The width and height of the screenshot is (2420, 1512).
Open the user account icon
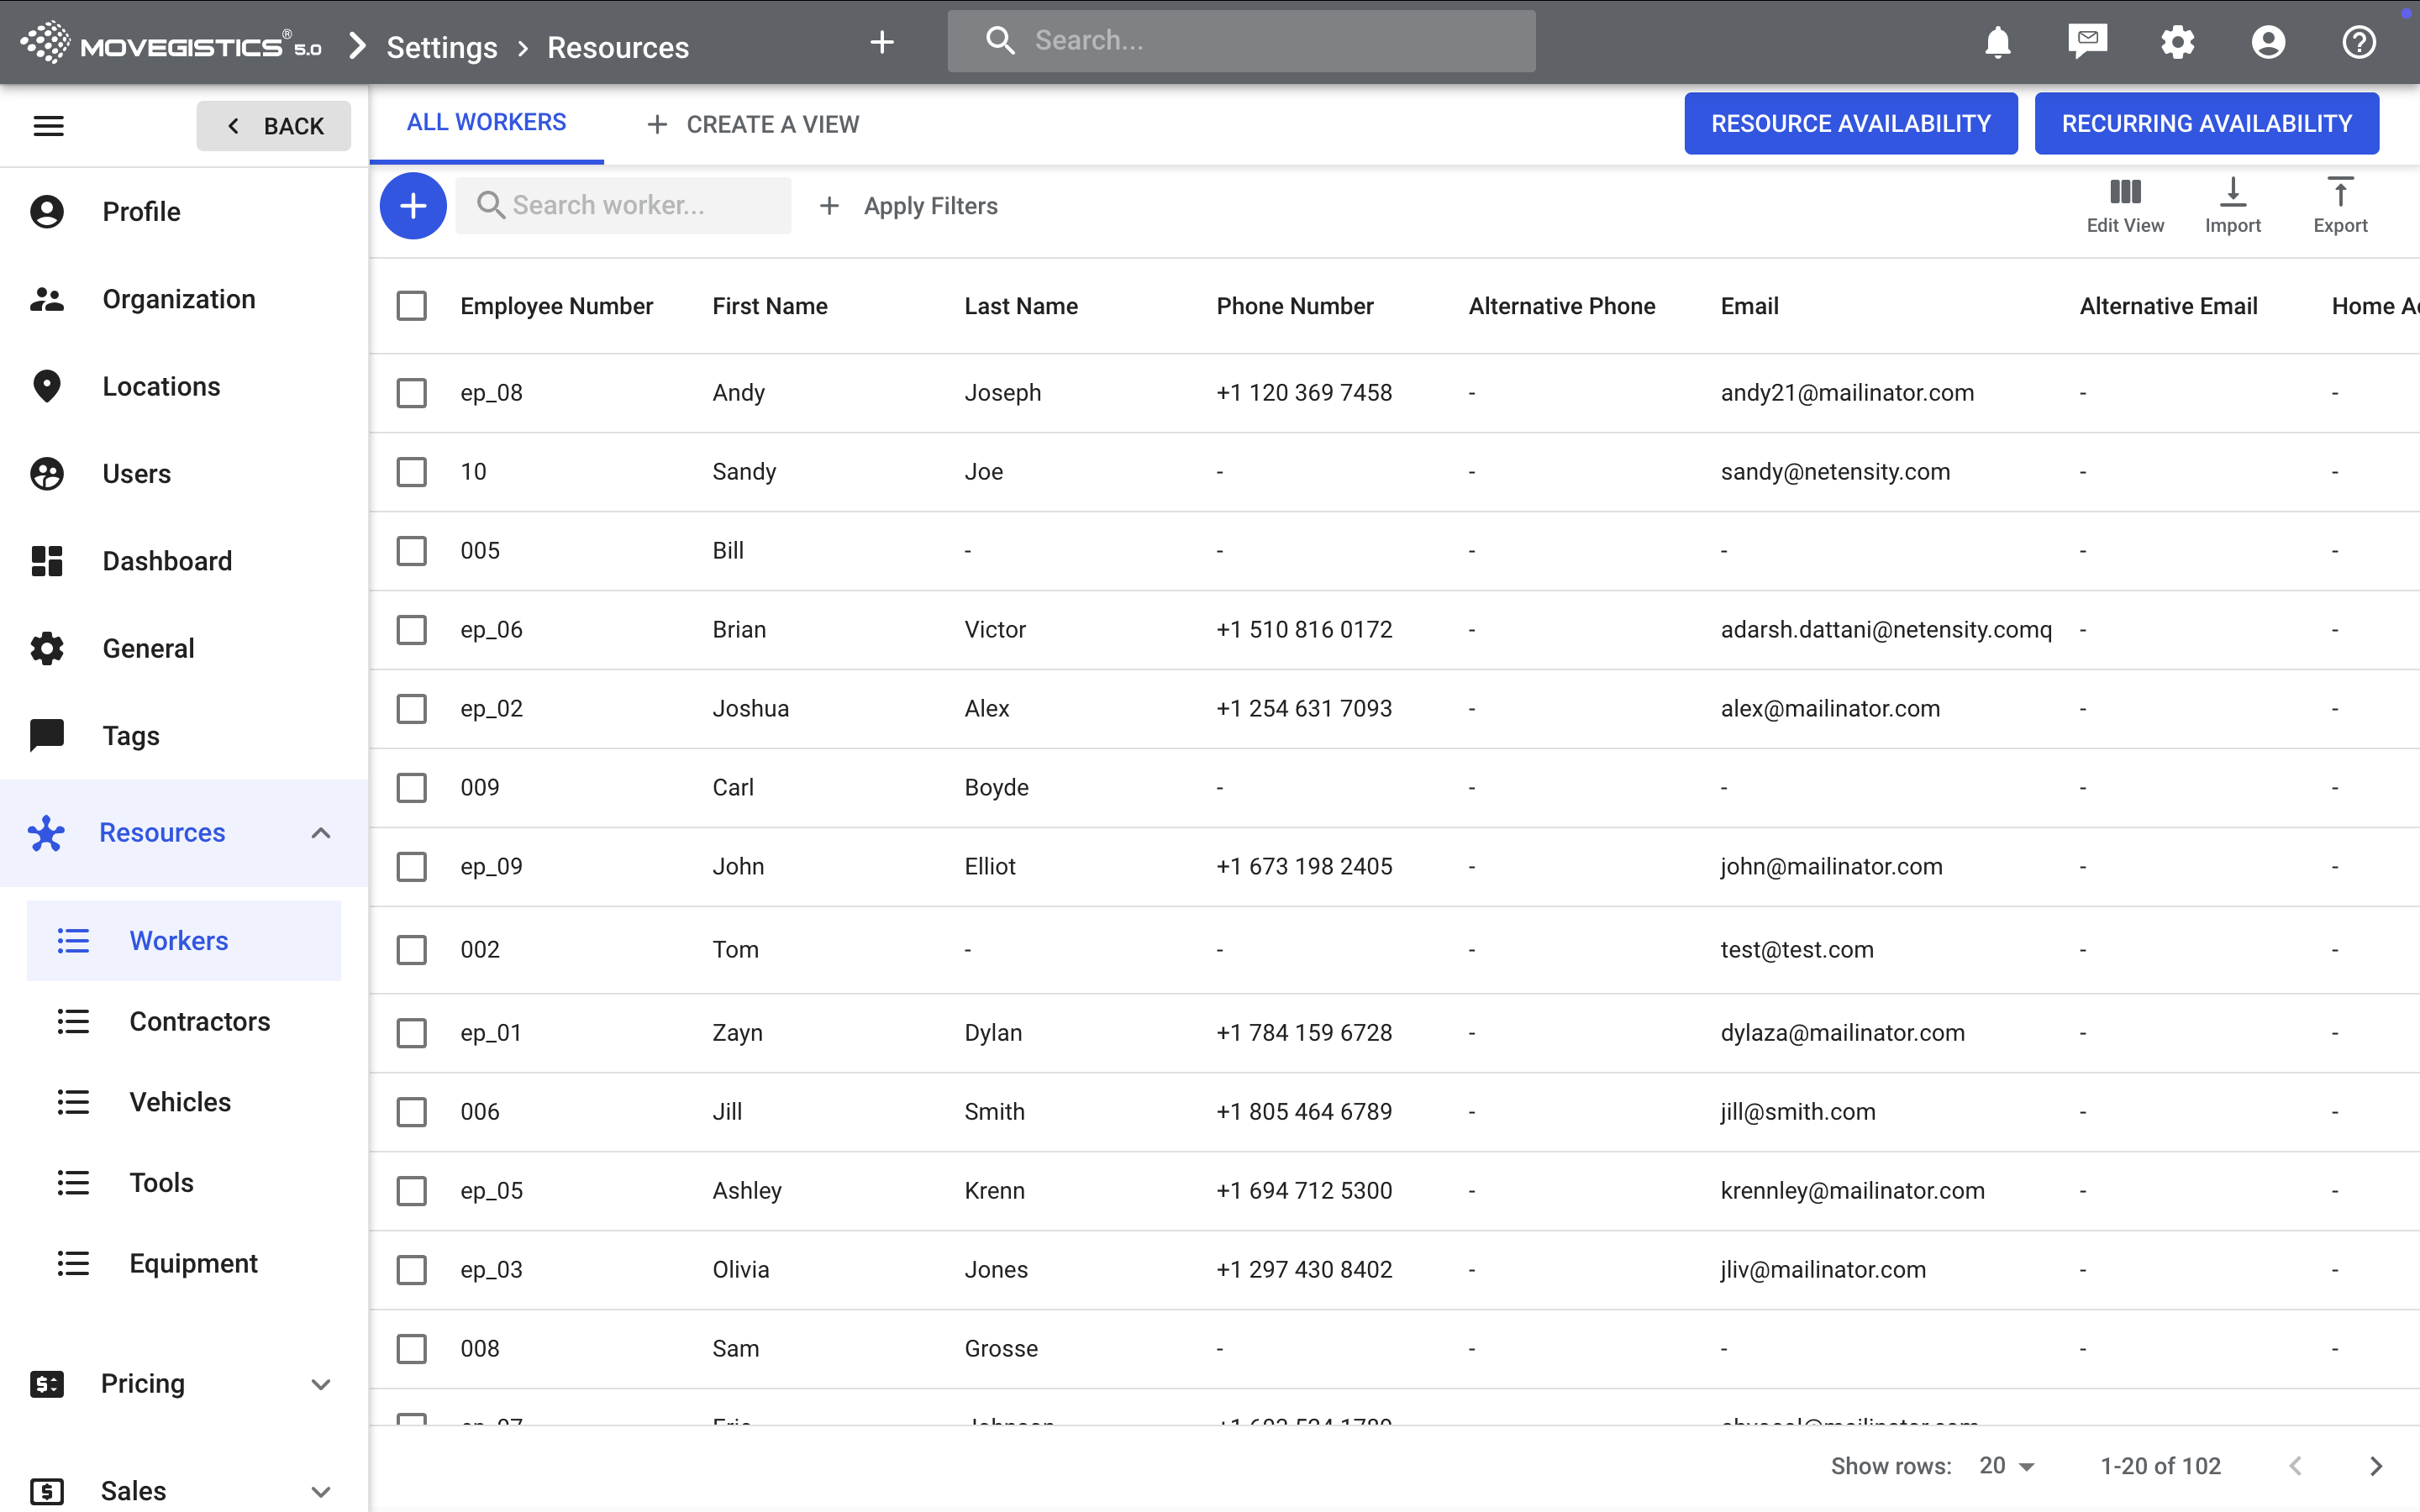[x=2267, y=42]
